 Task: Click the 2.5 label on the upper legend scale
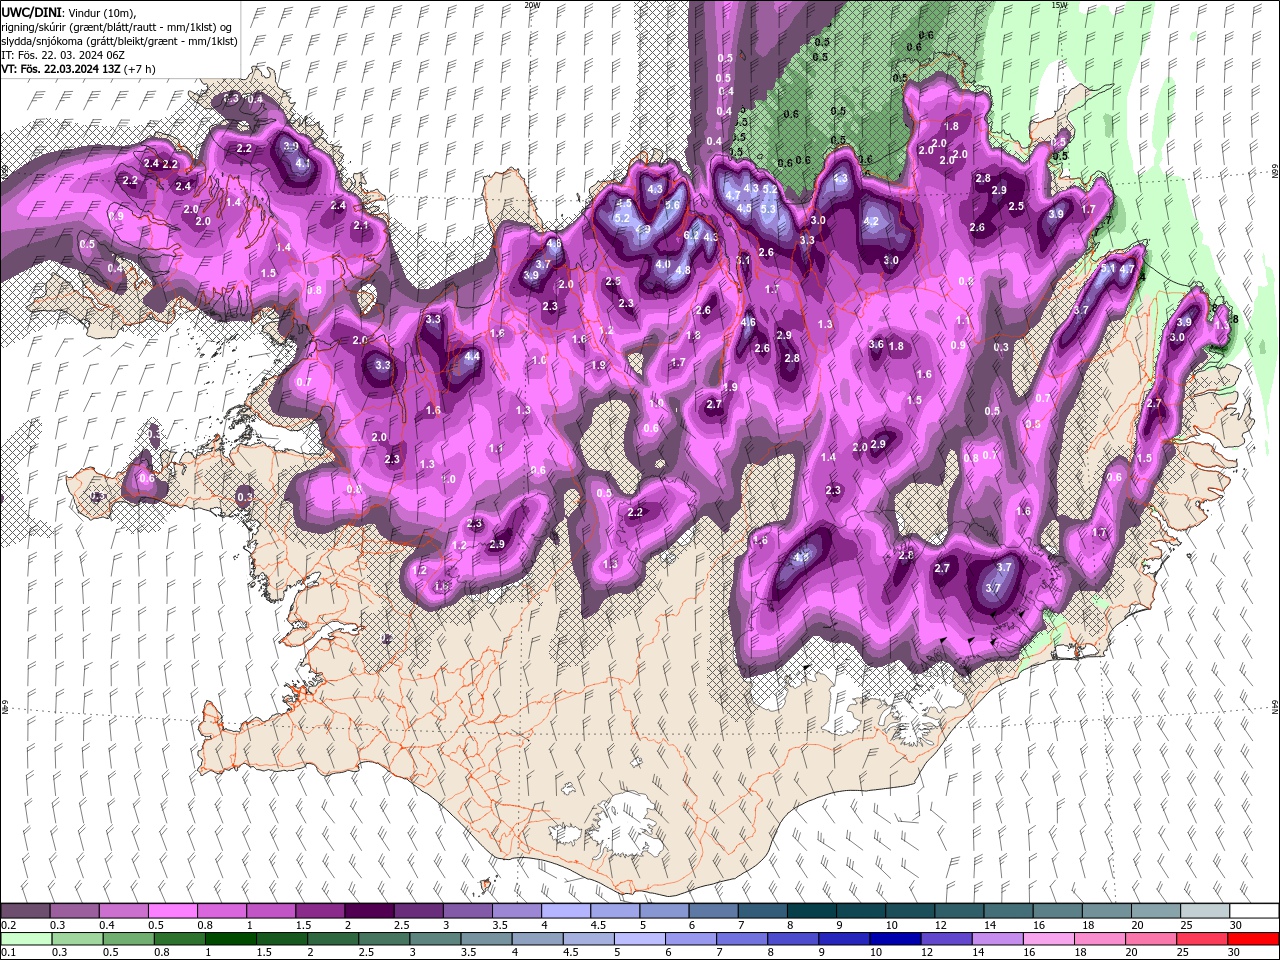click(x=401, y=925)
